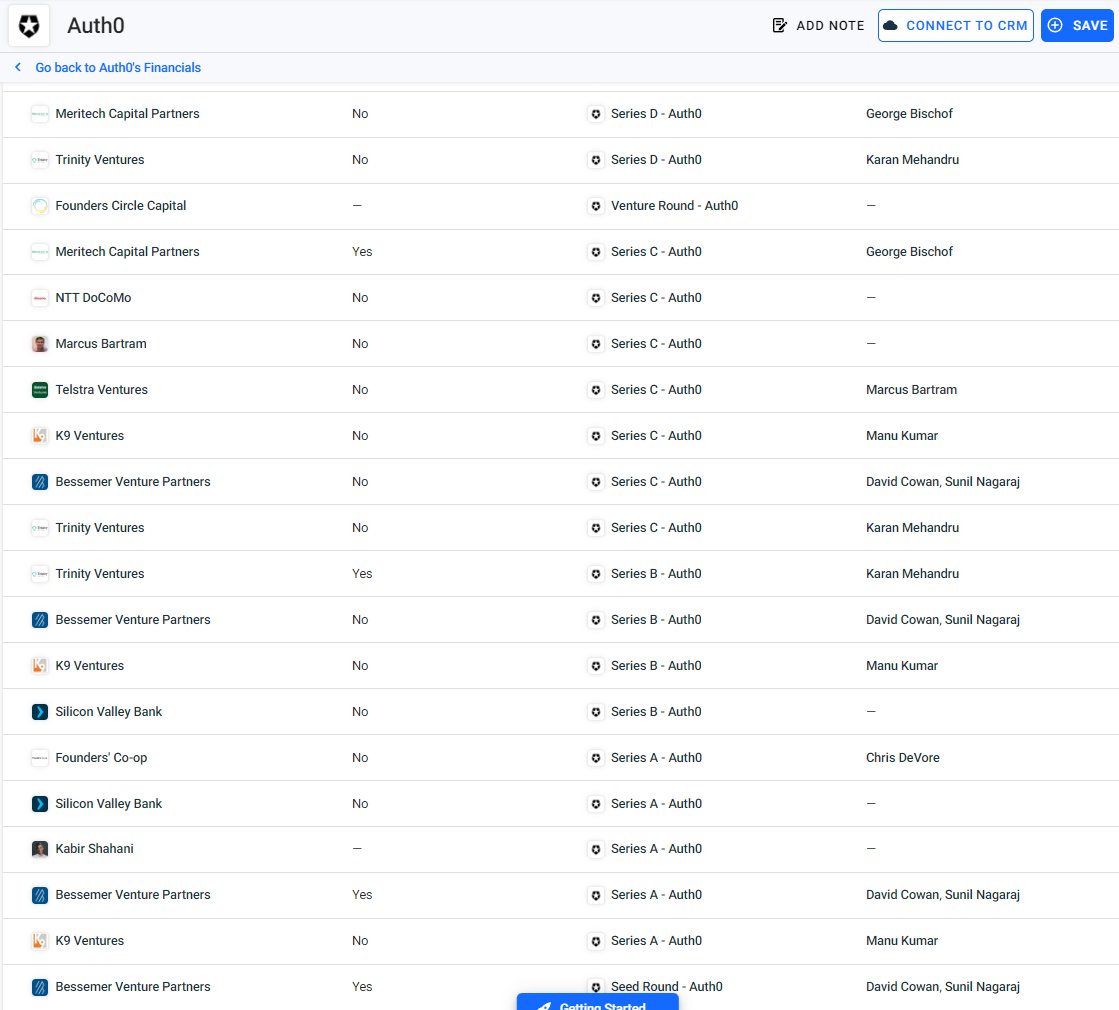This screenshot has width=1119, height=1010.
Task: Open Chris DeVore partner link
Action: [x=902, y=758]
